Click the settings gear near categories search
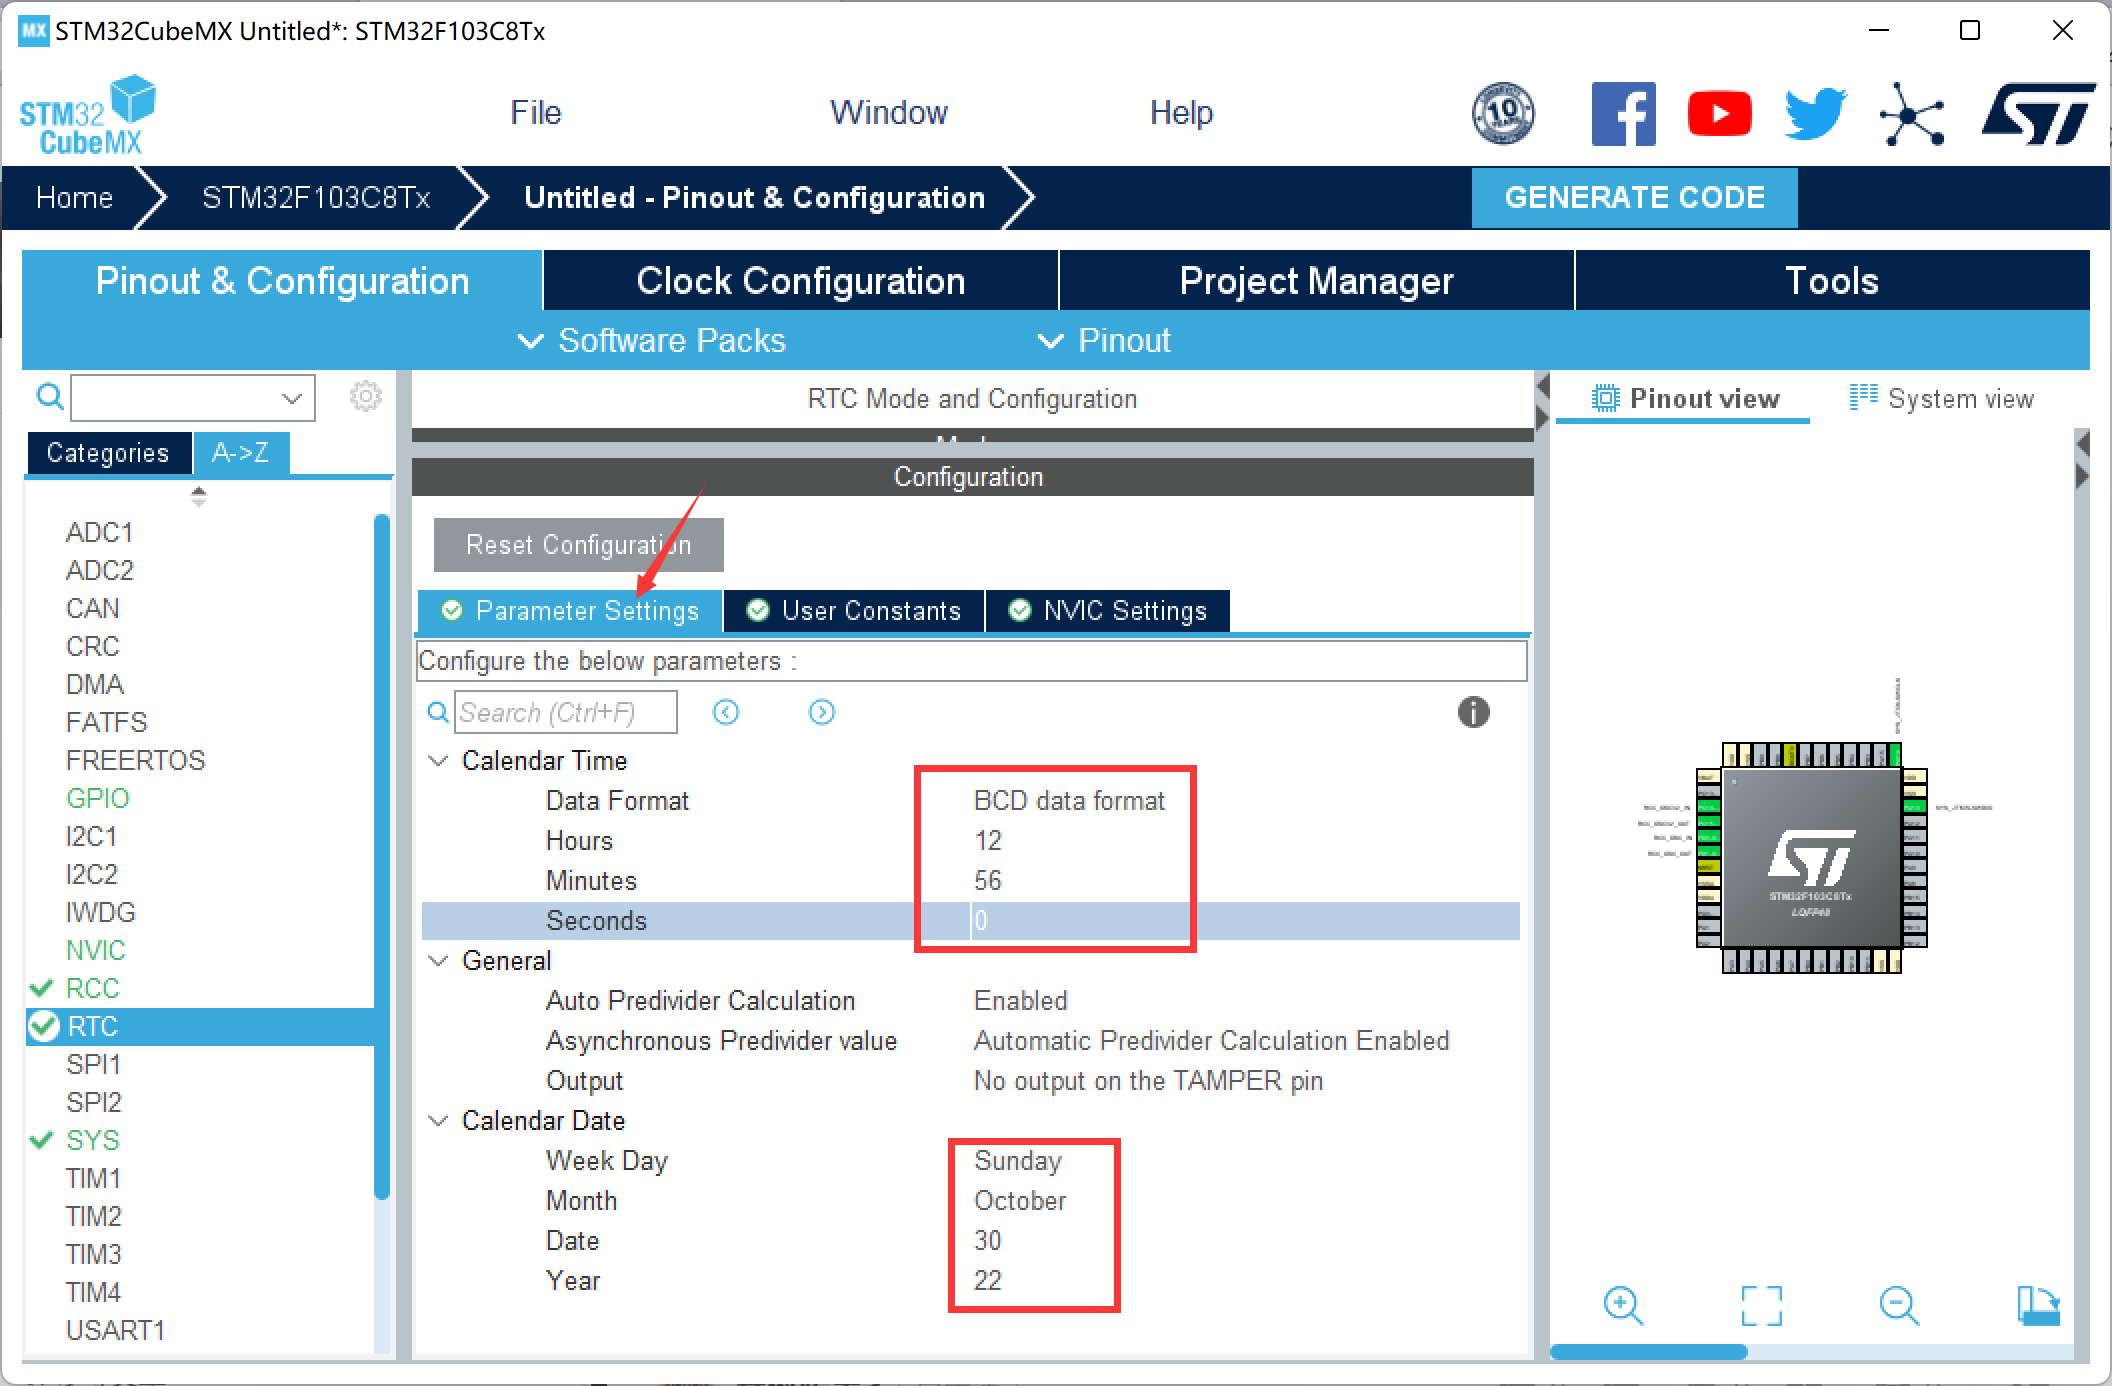Screen dimensions: 2112x1386 365,397
